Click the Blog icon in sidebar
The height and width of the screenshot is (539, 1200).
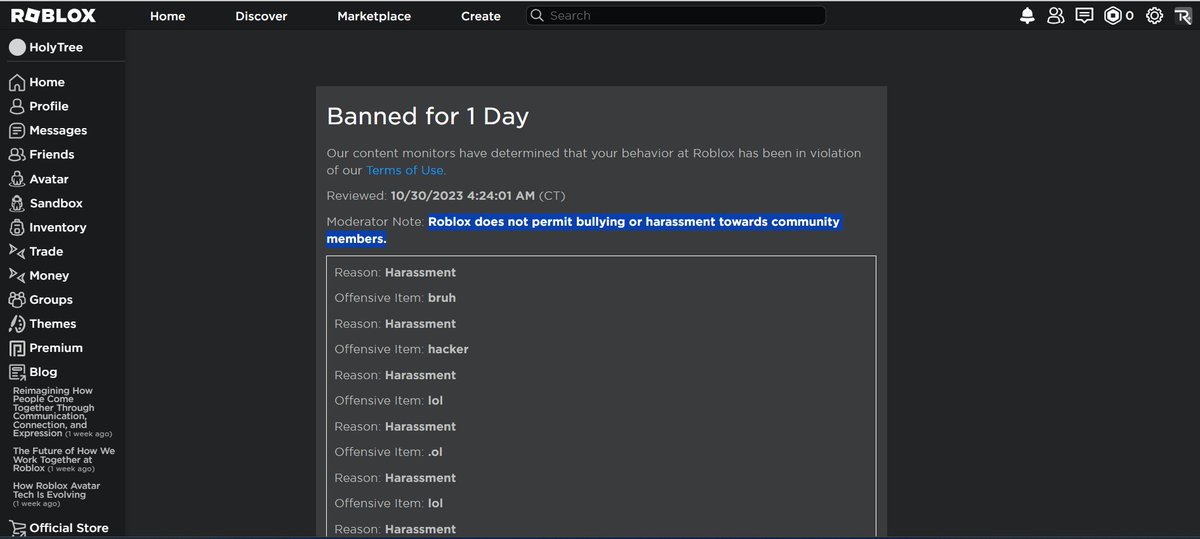pos(17,372)
